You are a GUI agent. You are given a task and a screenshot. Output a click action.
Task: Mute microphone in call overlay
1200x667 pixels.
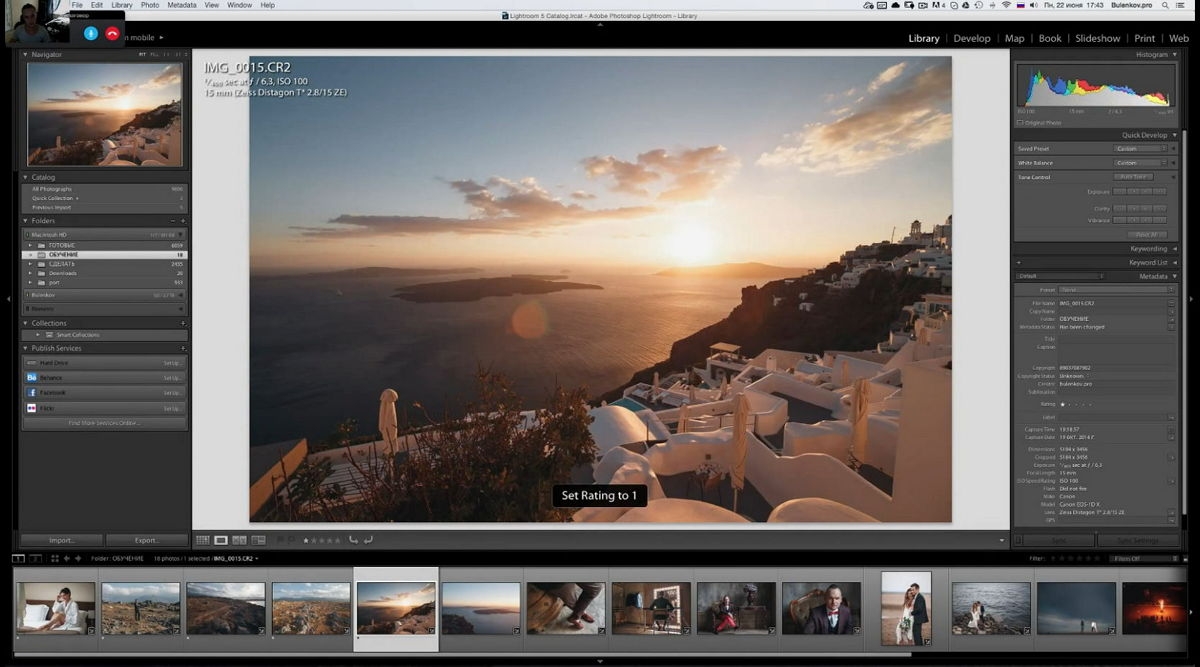(x=91, y=33)
